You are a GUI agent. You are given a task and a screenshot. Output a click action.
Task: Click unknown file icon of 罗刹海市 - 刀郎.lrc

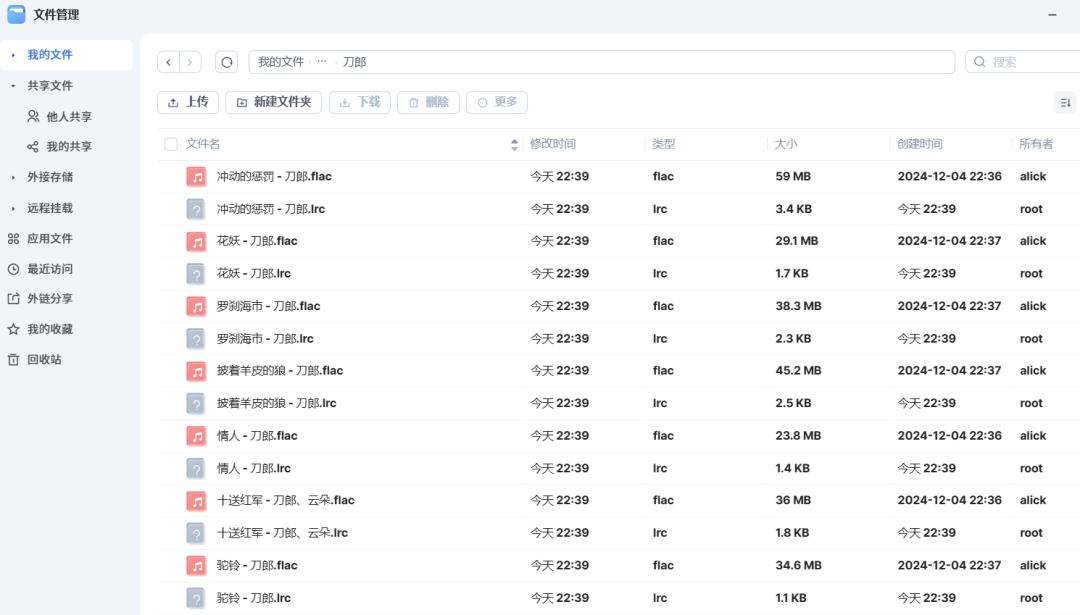point(196,339)
